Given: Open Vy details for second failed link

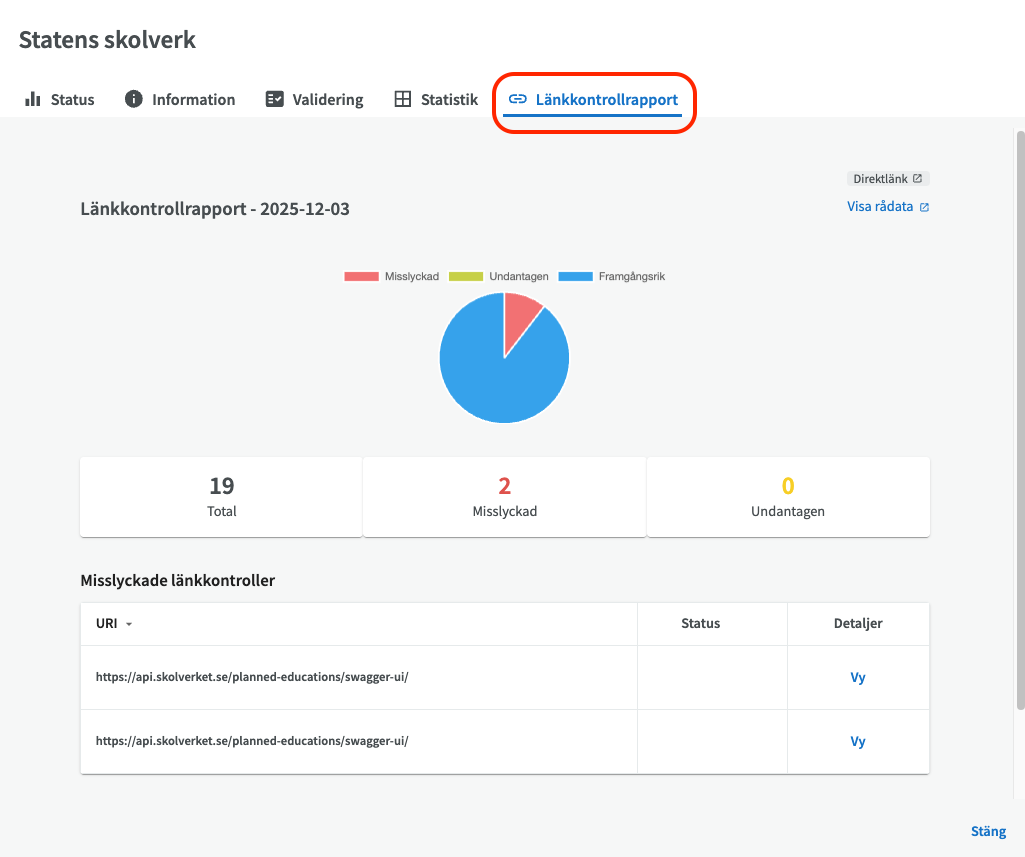Looking at the screenshot, I should click(x=857, y=741).
